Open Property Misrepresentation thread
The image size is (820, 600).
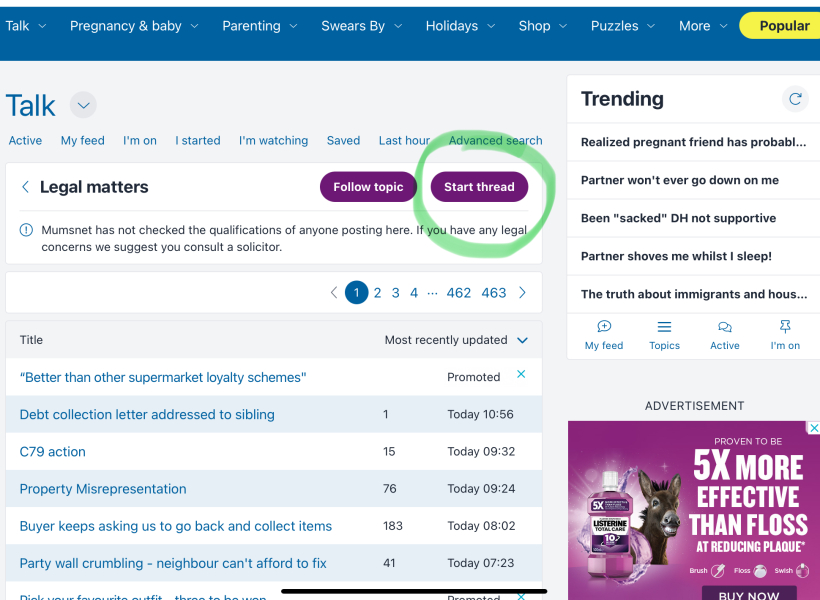(103, 489)
